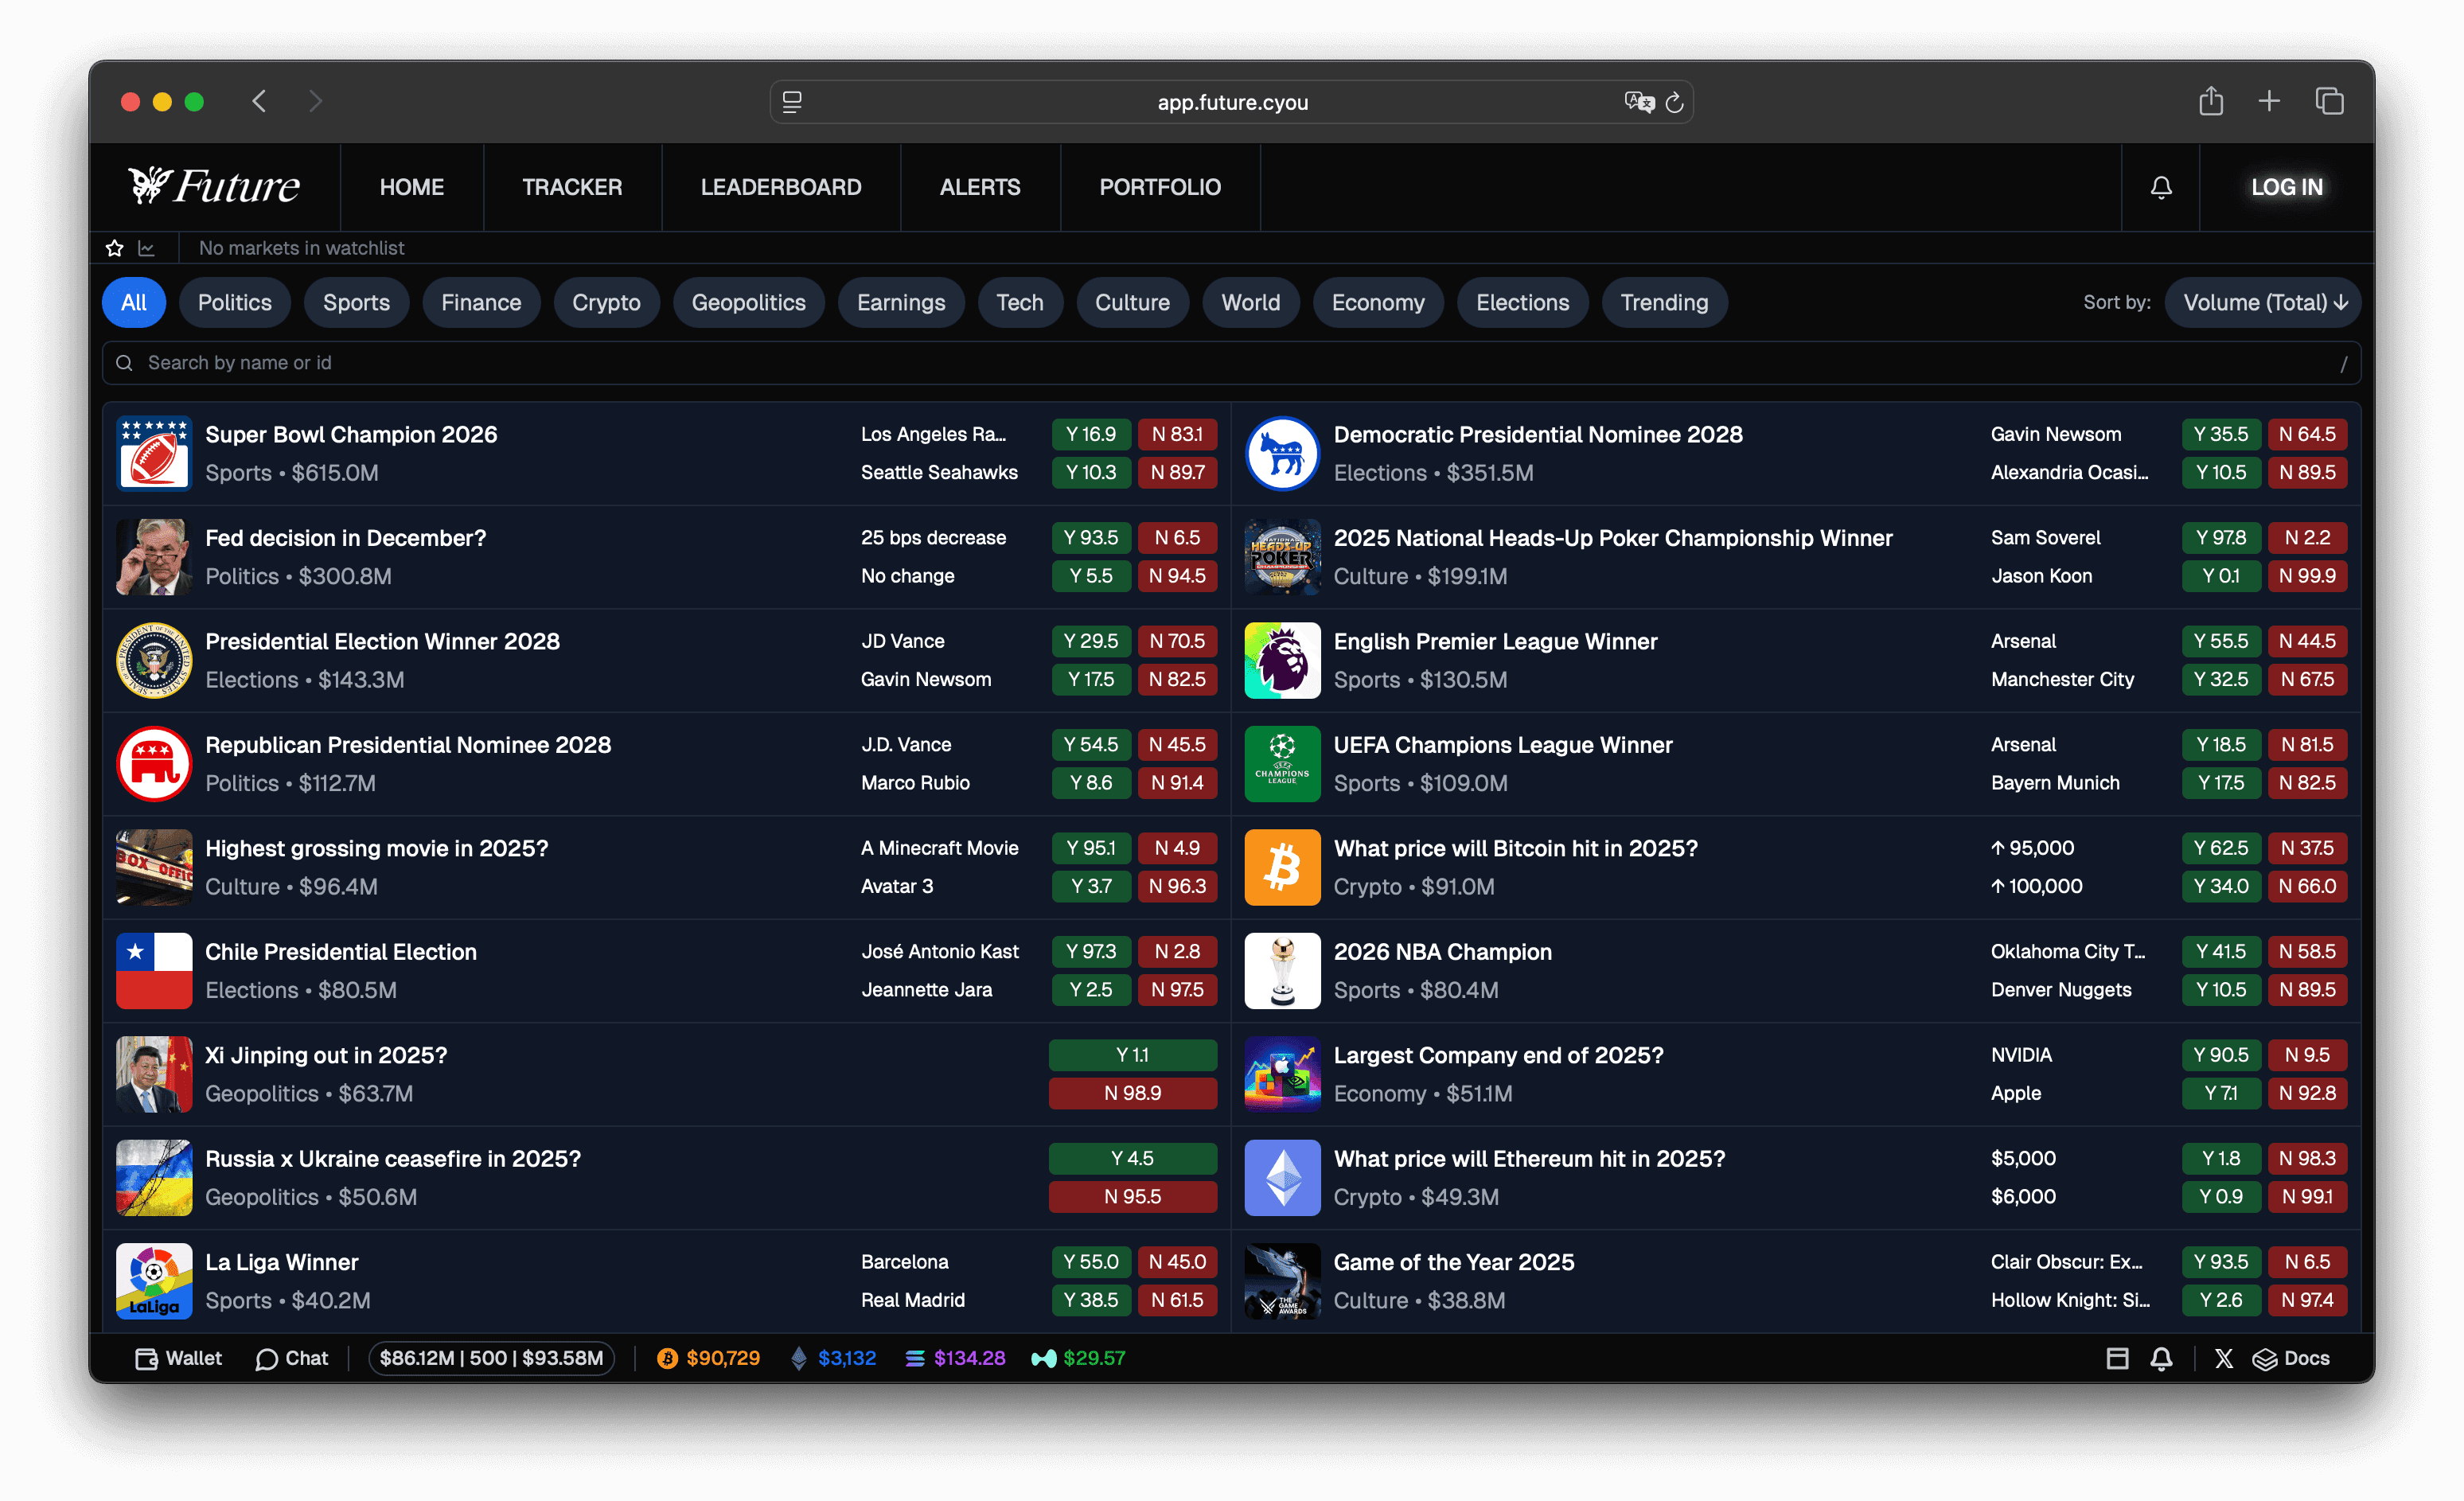The height and width of the screenshot is (1501, 2464).
Task: Click the page translation icon in address bar
Action: point(1637,101)
